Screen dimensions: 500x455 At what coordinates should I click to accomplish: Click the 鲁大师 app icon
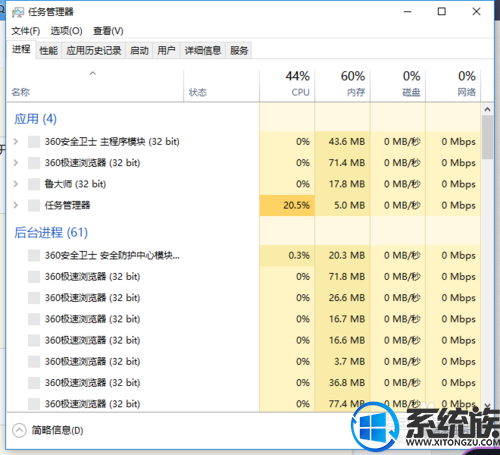34,184
